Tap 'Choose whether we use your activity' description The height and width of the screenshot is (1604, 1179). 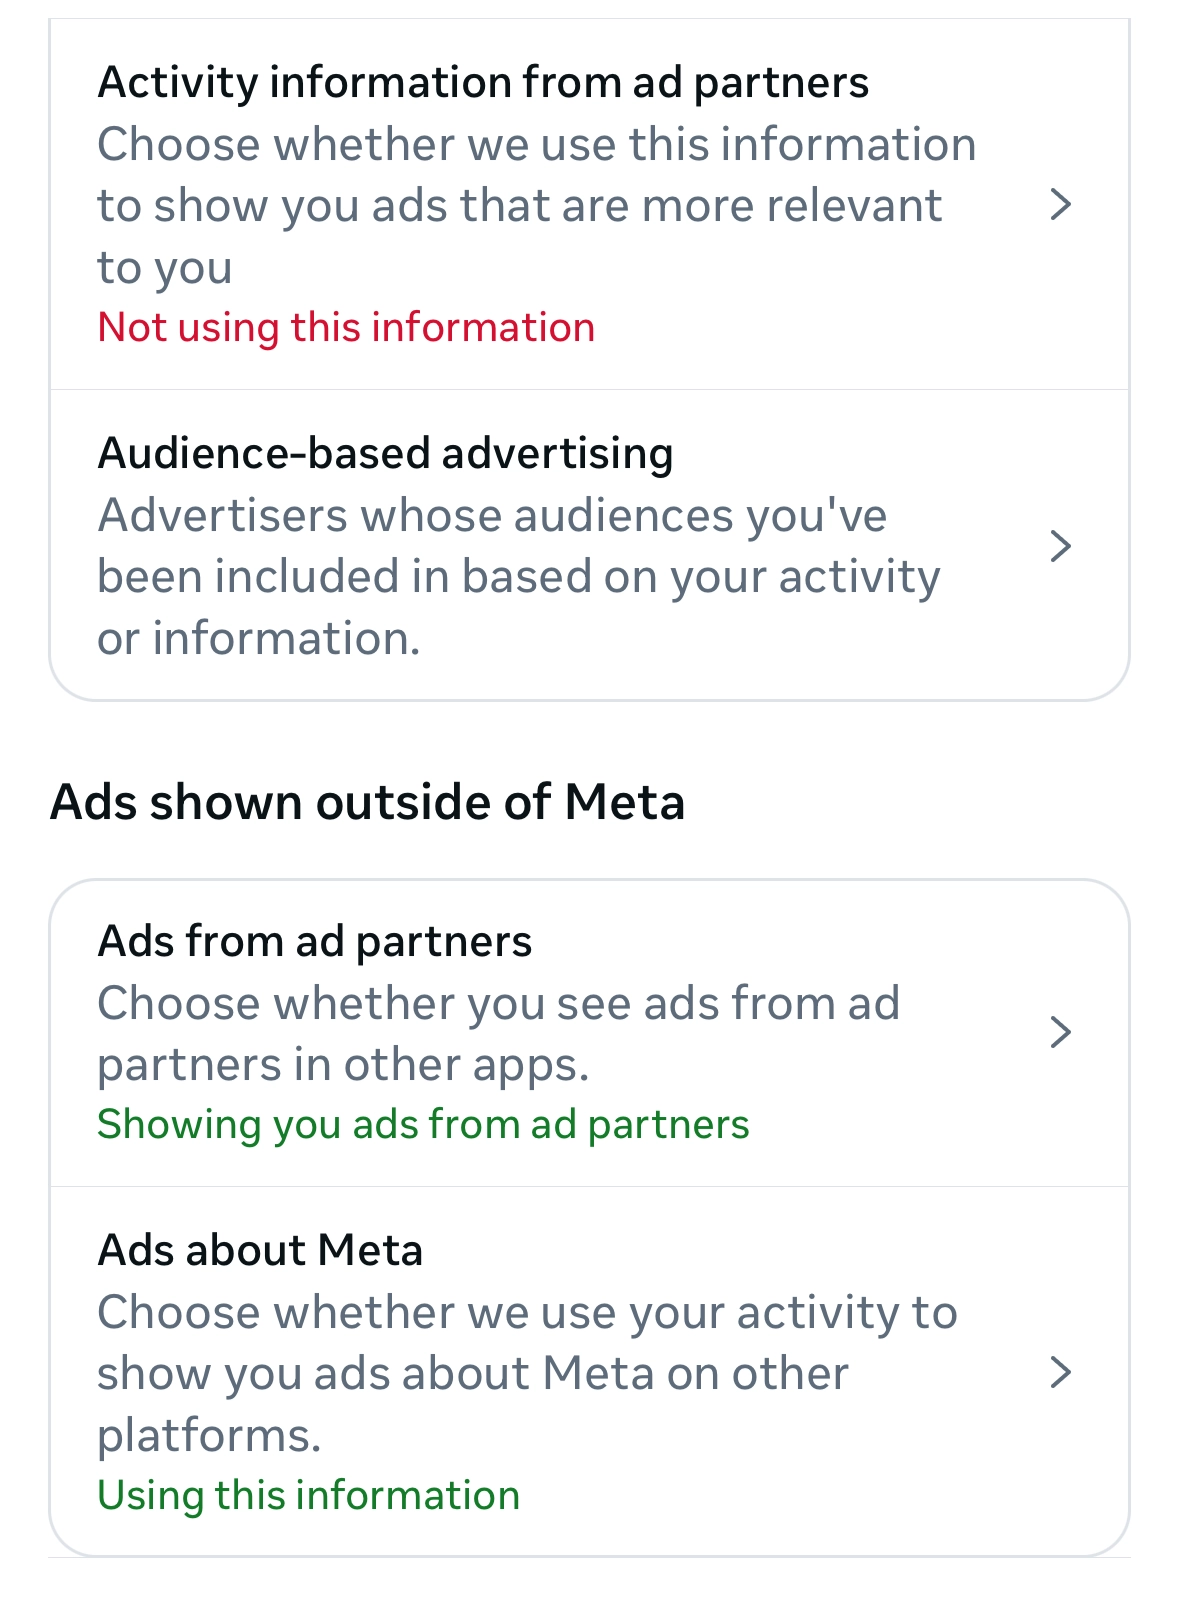527,1312
